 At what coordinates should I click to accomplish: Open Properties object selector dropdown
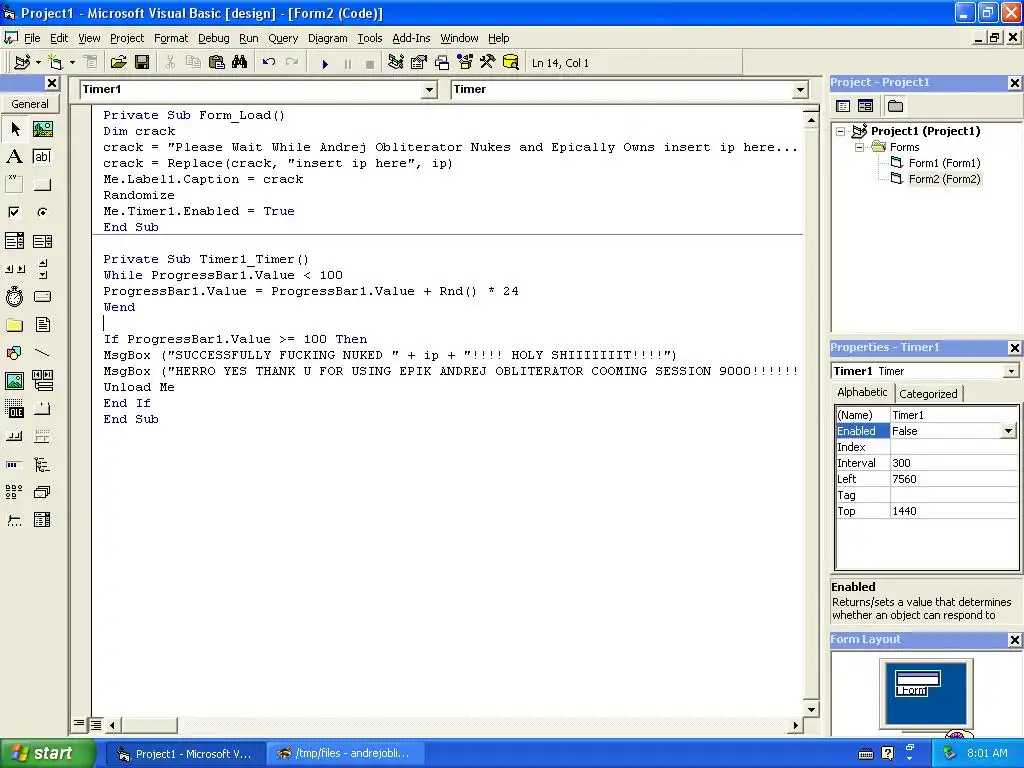click(x=1011, y=371)
